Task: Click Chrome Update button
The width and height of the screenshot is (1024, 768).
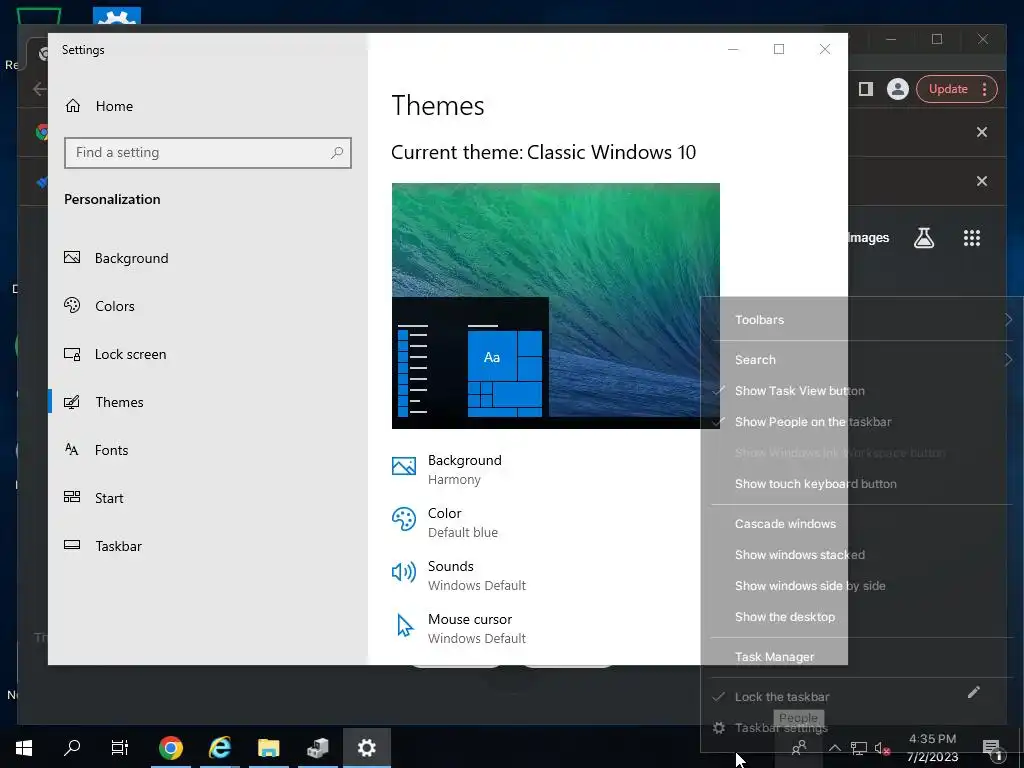Action: point(948,89)
